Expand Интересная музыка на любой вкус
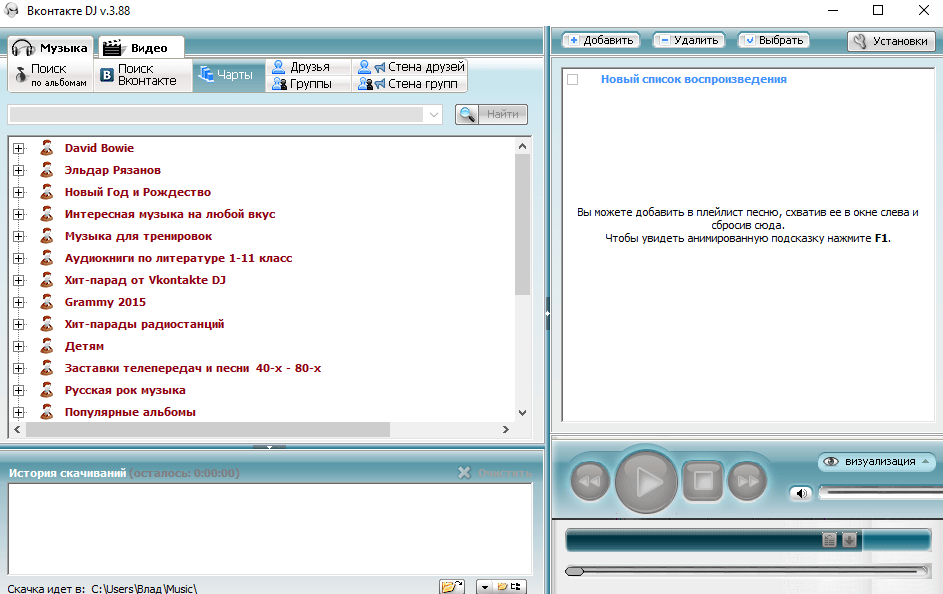943x594 pixels. click(19, 215)
